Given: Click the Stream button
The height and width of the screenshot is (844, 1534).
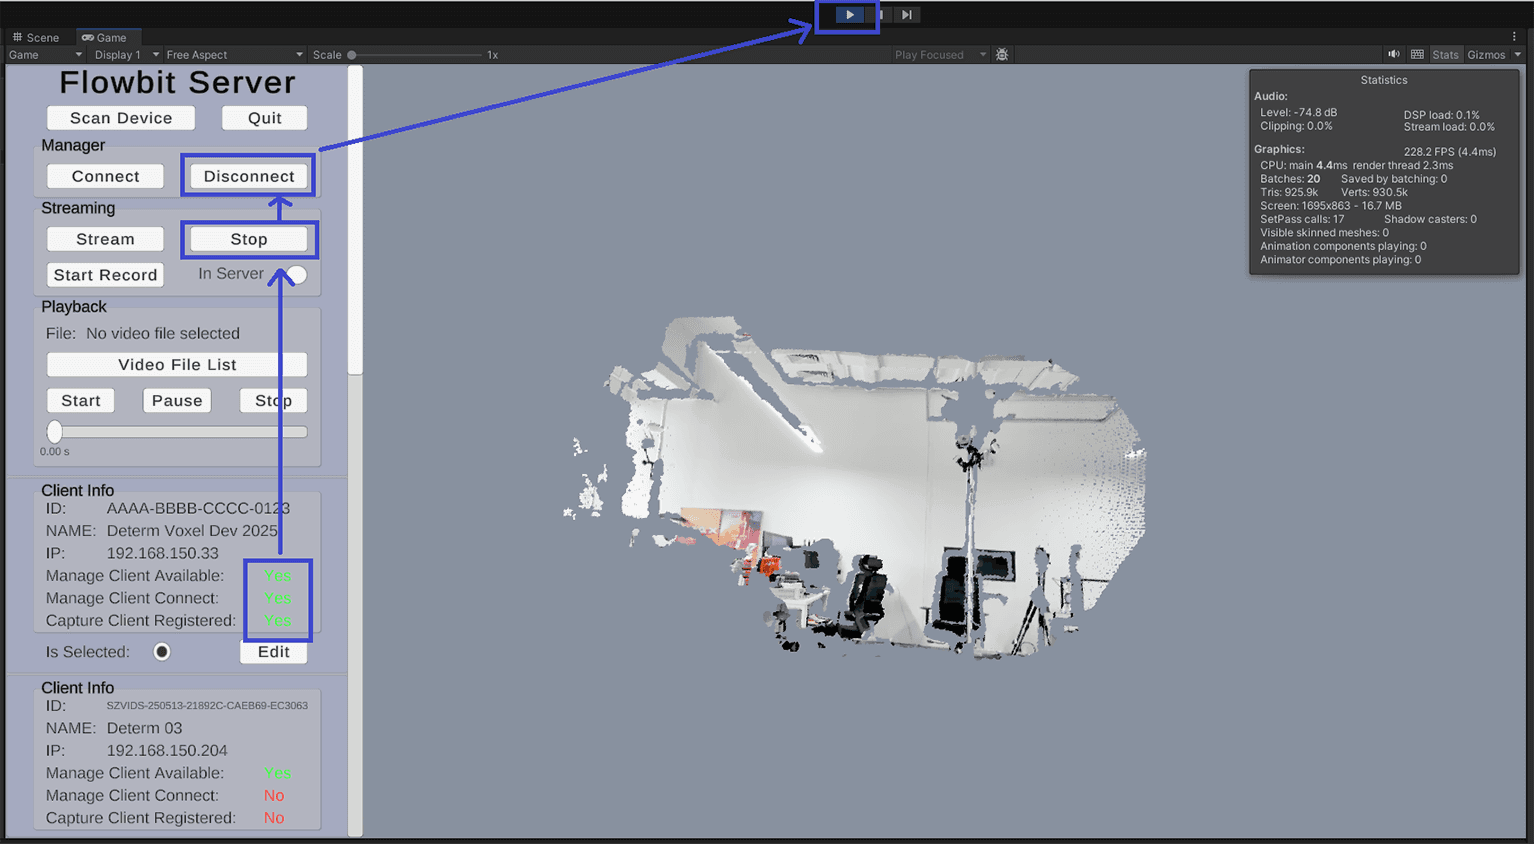Looking at the screenshot, I should click(105, 239).
